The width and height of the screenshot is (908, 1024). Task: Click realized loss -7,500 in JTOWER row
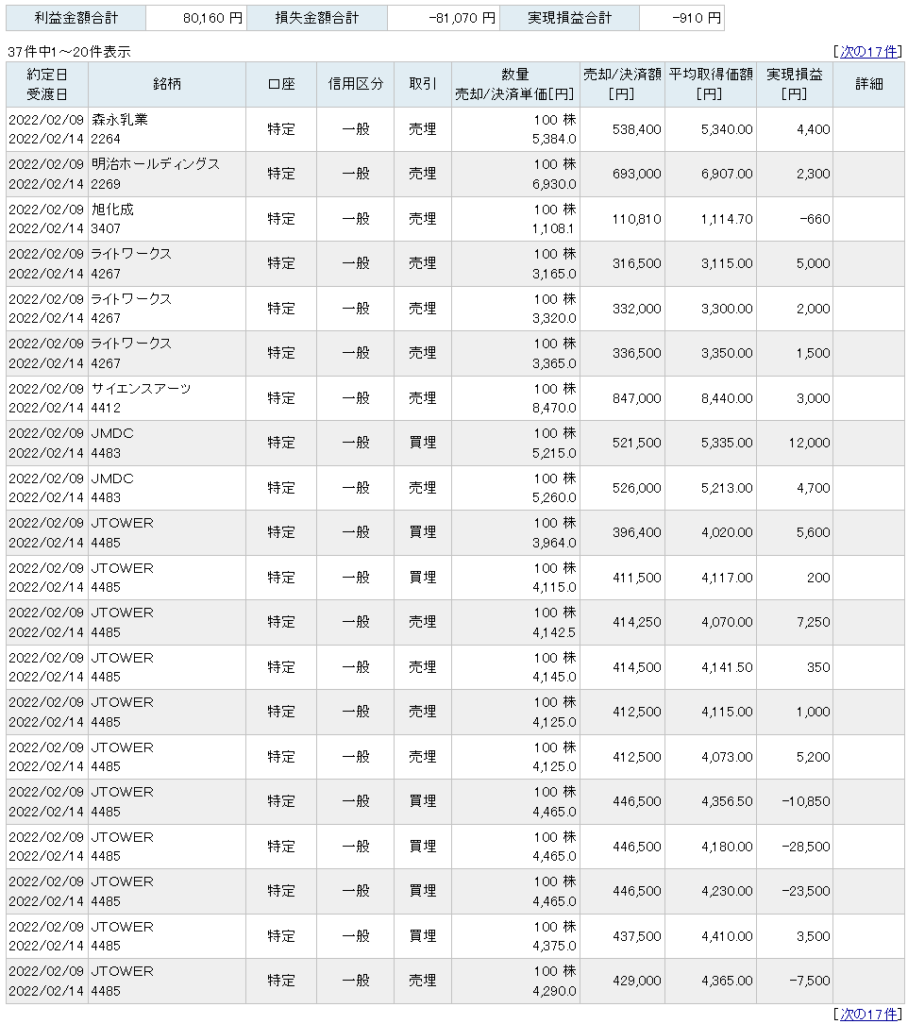tap(809, 980)
